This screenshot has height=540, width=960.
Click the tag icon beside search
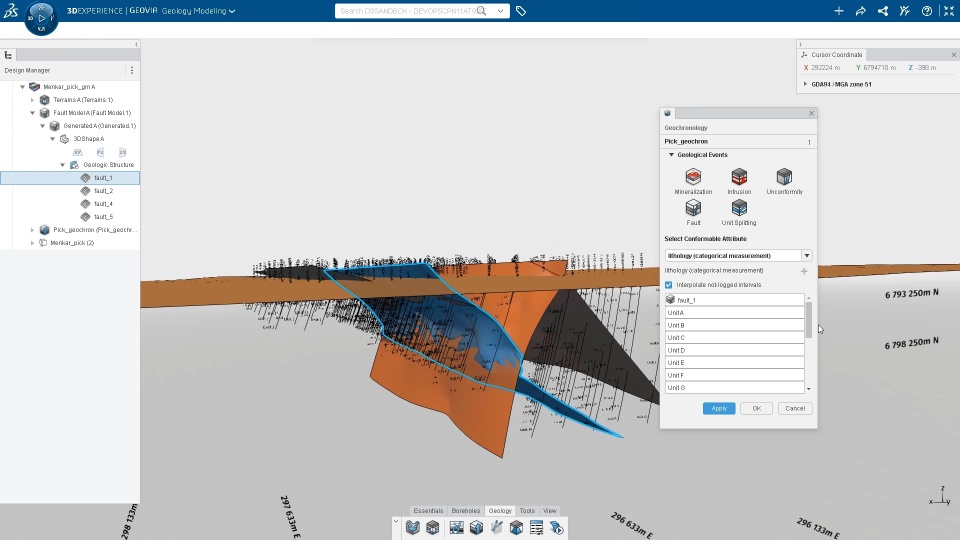click(x=521, y=11)
